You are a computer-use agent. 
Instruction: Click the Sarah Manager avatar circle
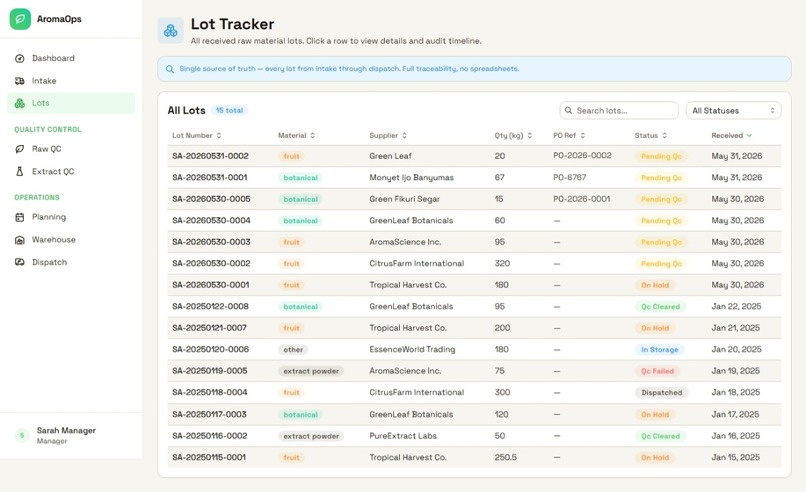click(x=22, y=435)
